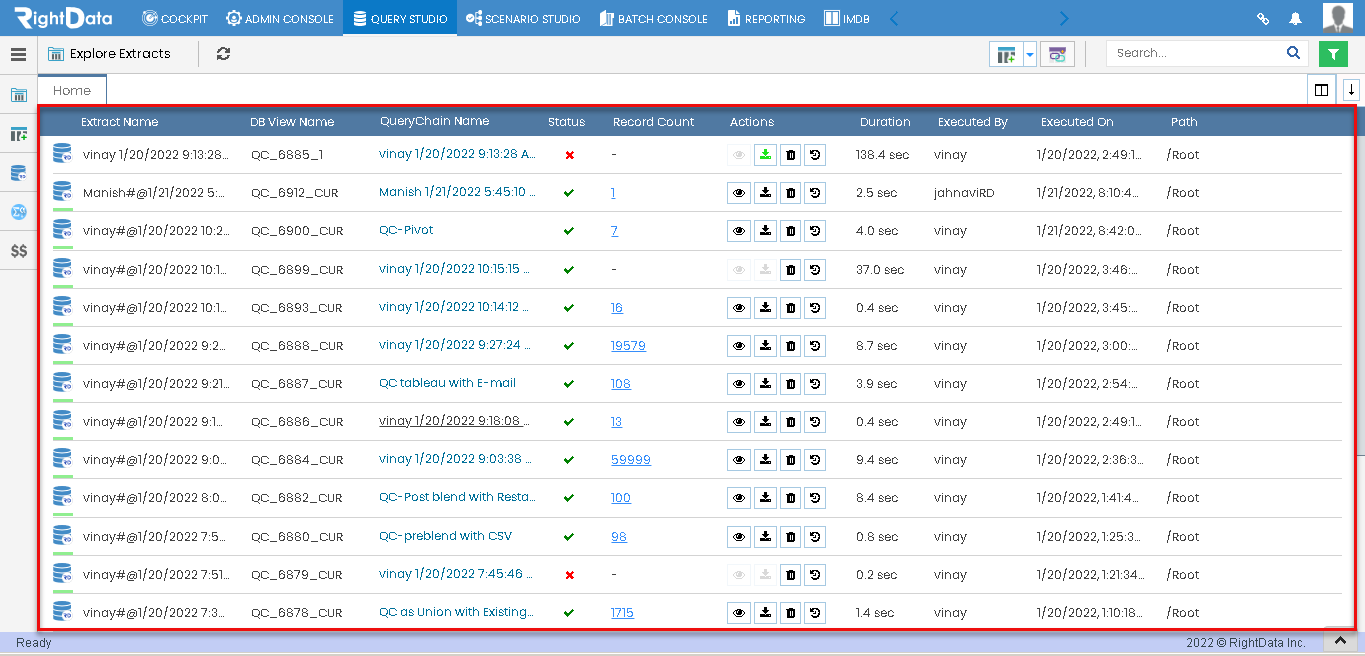The image size is (1365, 656).
Task: Switch to the SCENARIO STUDIO menu
Action: click(x=521, y=17)
